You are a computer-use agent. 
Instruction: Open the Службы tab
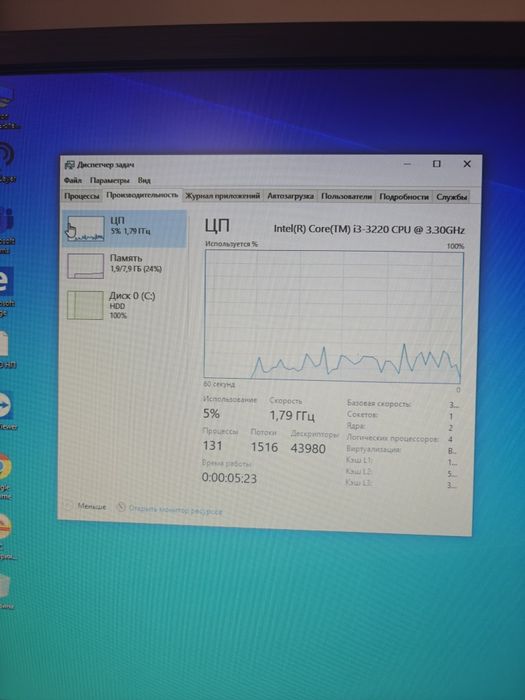click(451, 197)
